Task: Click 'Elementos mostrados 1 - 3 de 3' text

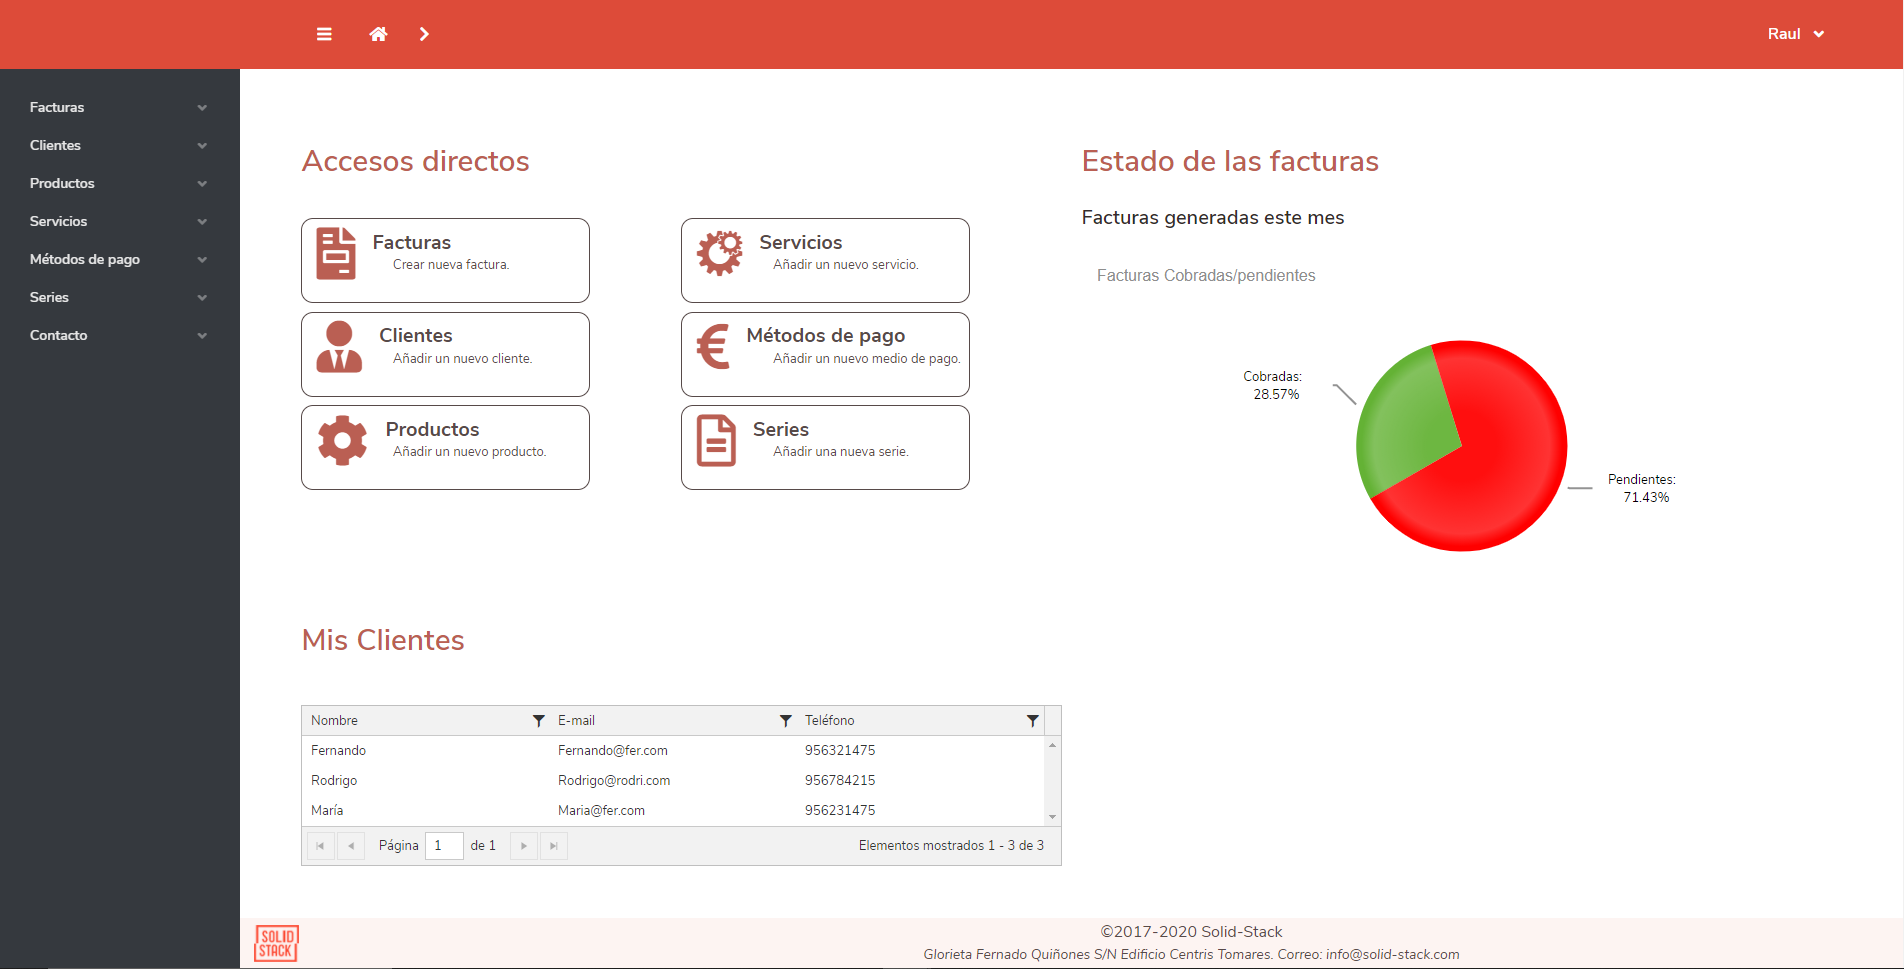Action: [x=951, y=845]
